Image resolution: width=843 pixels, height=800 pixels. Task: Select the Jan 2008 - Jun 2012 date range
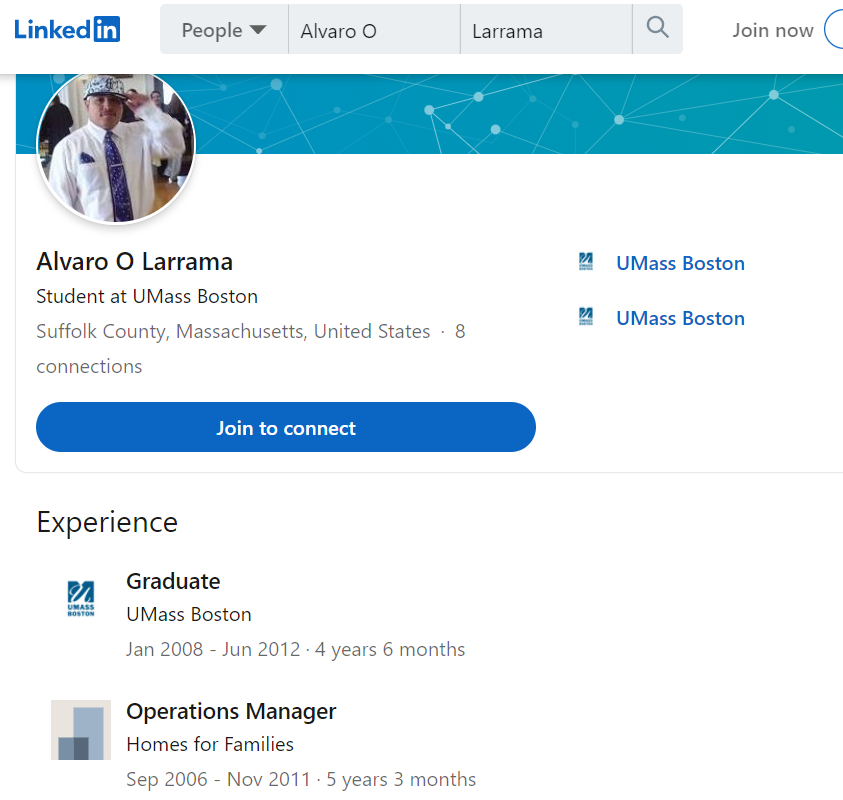[213, 649]
